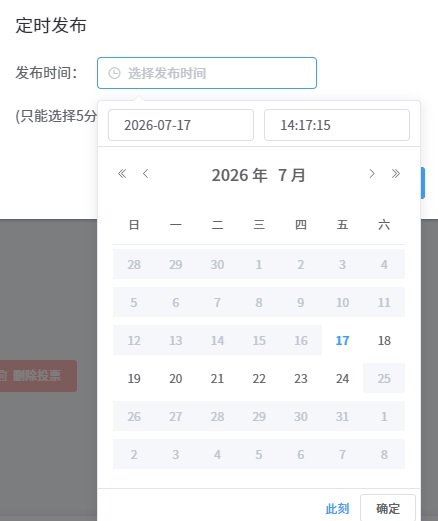Click the clock icon in publish time field
438x521 pixels.
pyautogui.click(x=114, y=73)
